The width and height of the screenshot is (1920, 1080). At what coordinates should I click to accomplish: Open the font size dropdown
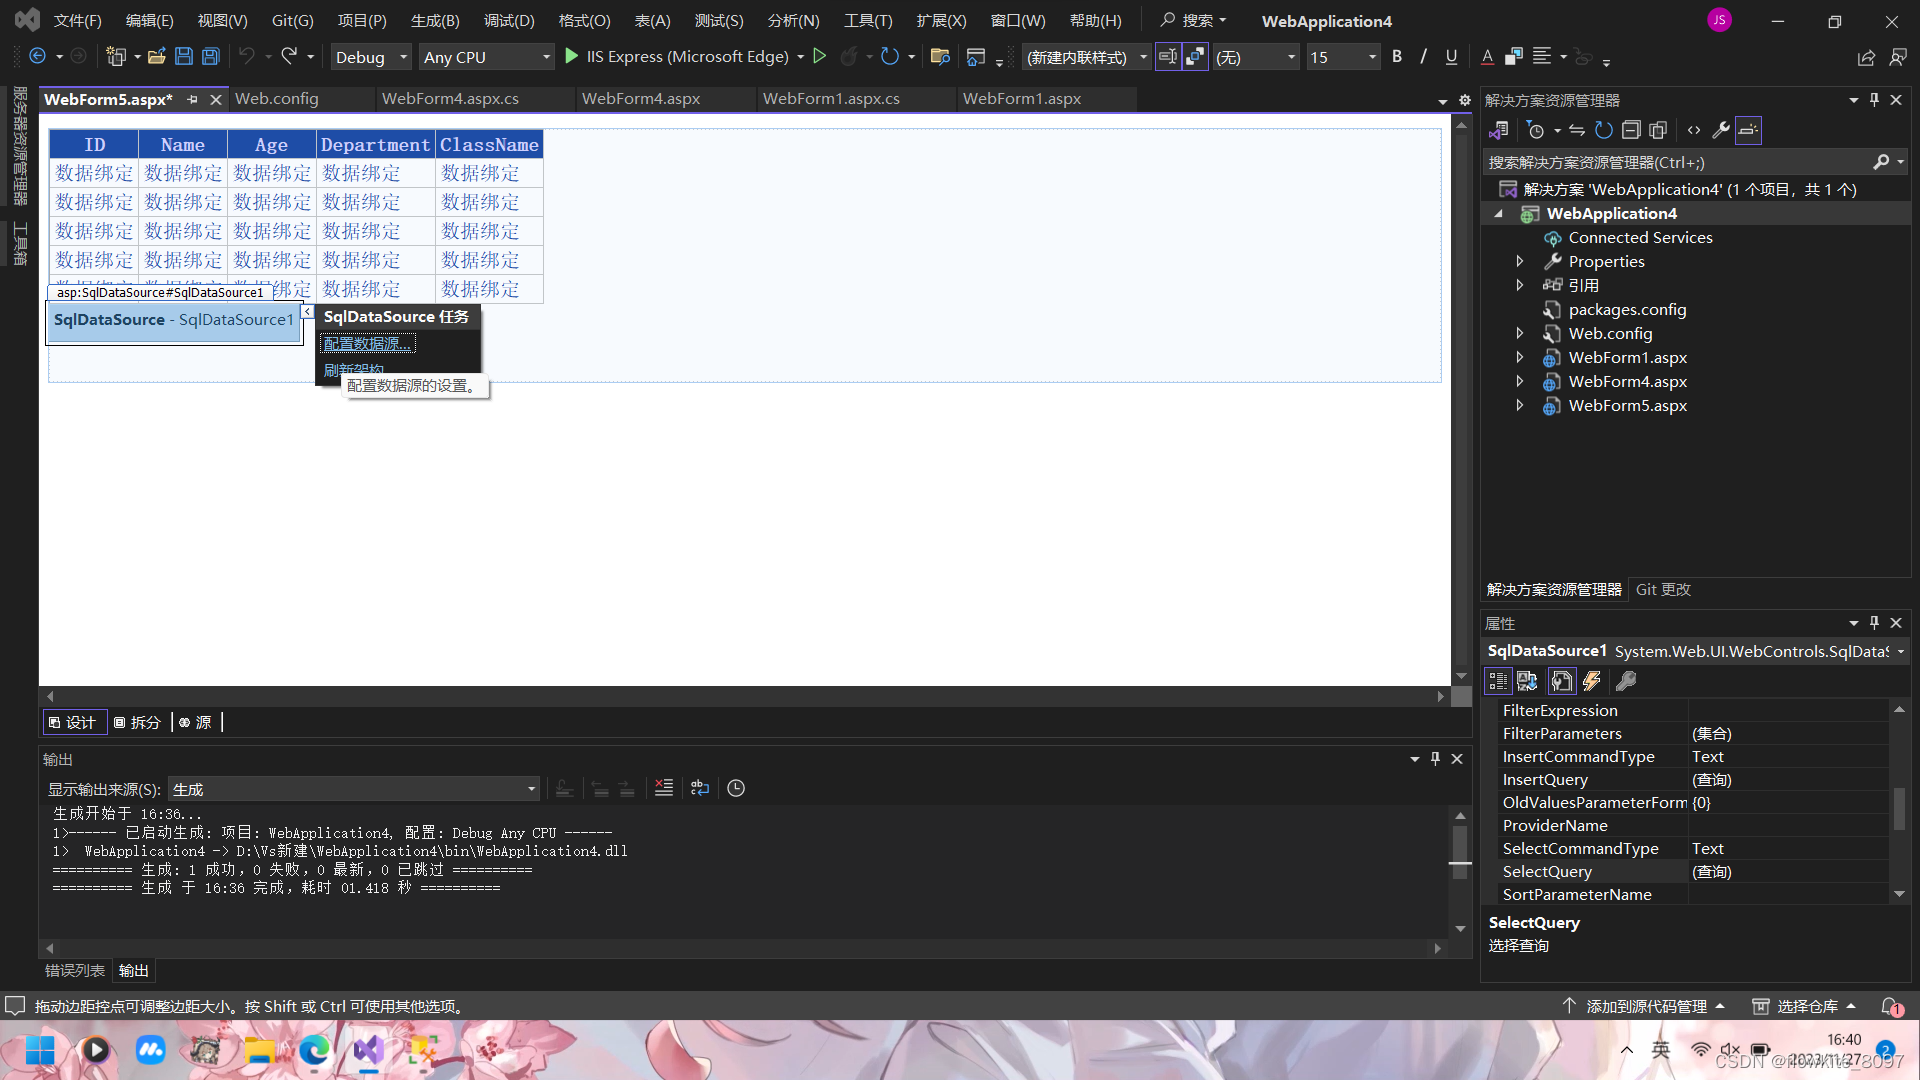[1372, 57]
